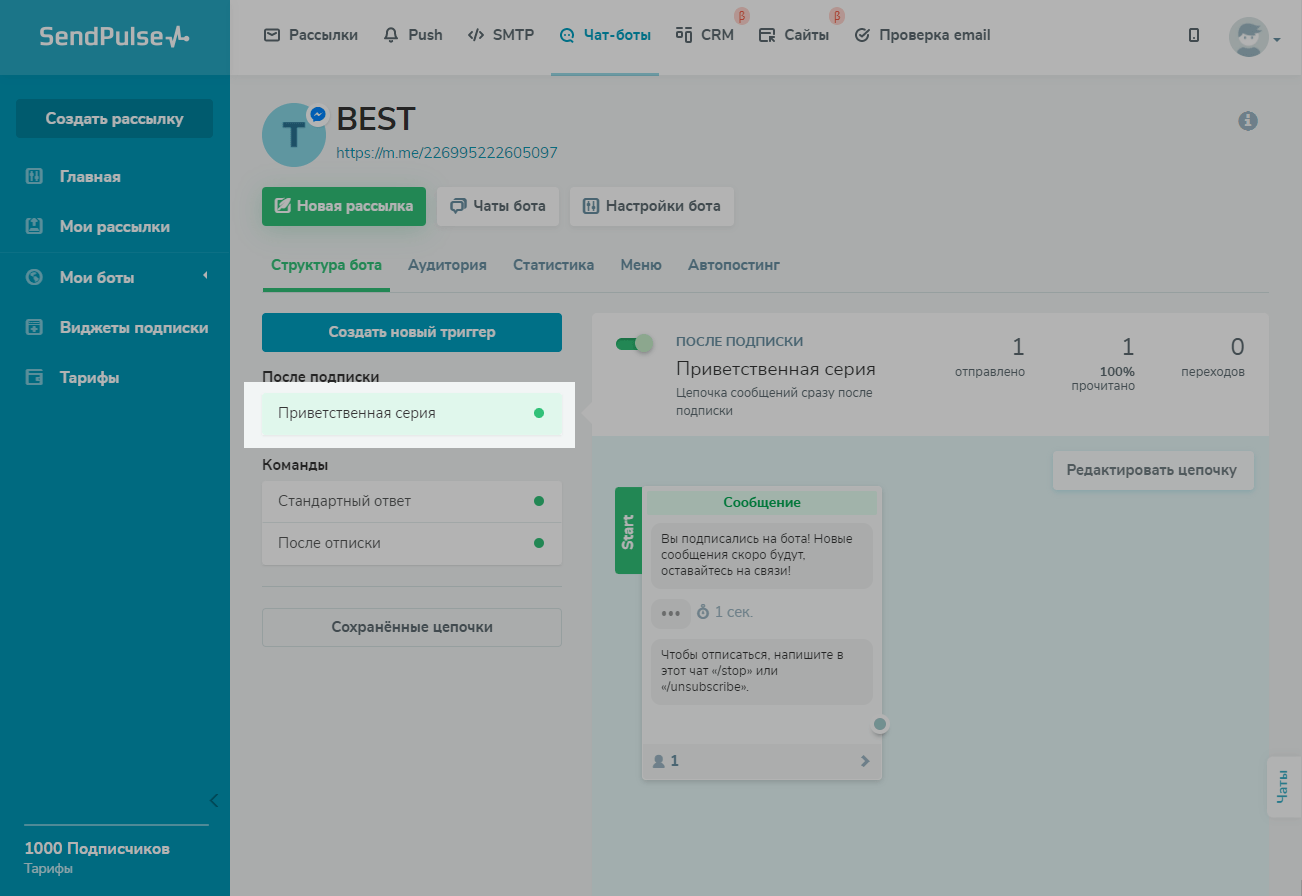Click the Новая рассылка button
The width and height of the screenshot is (1302, 896).
344,206
